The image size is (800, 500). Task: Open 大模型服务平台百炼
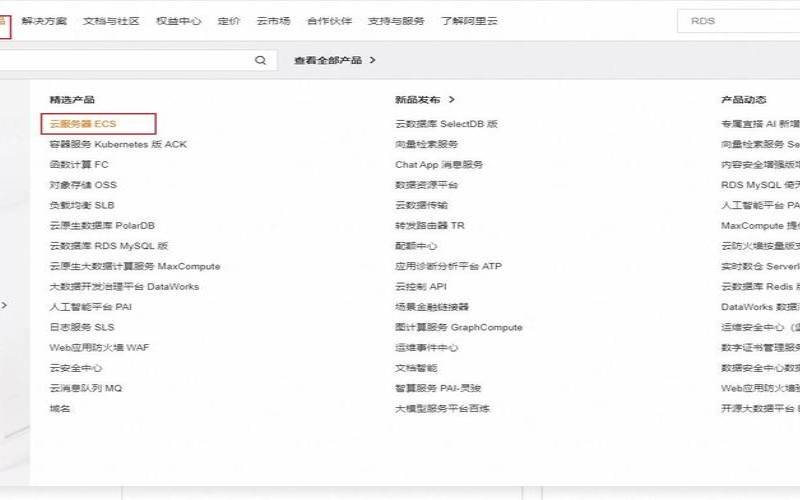[442, 409]
